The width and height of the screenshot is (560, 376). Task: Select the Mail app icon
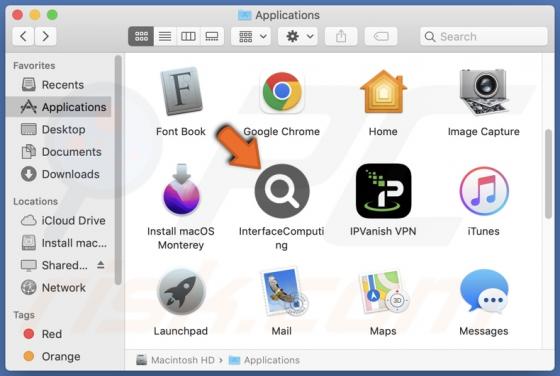[x=284, y=291]
